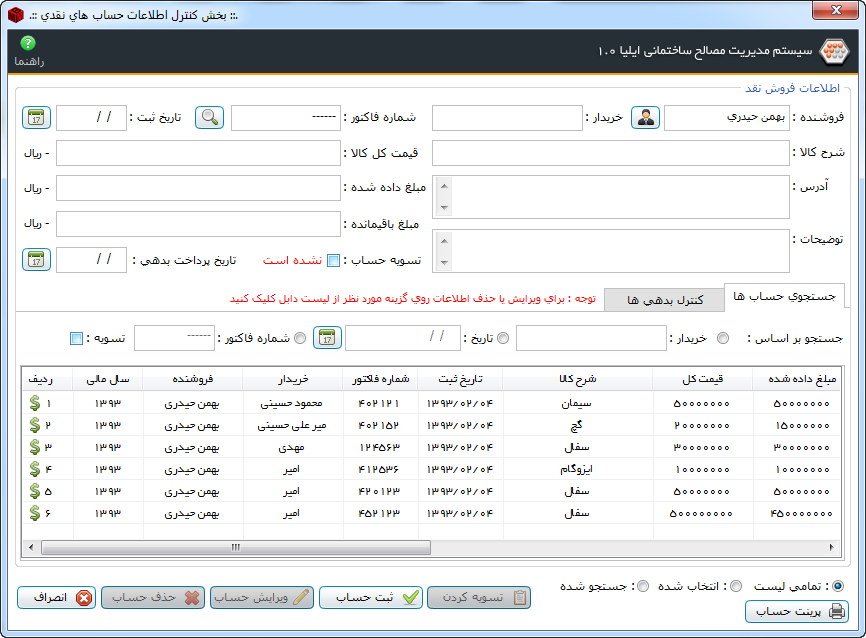Open calendar for debt payment date
The height and width of the screenshot is (638, 866).
(x=36, y=260)
